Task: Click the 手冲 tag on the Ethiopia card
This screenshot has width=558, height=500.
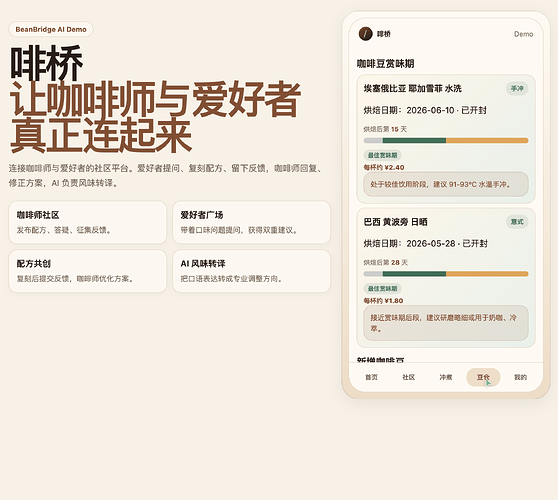Action: [x=517, y=88]
